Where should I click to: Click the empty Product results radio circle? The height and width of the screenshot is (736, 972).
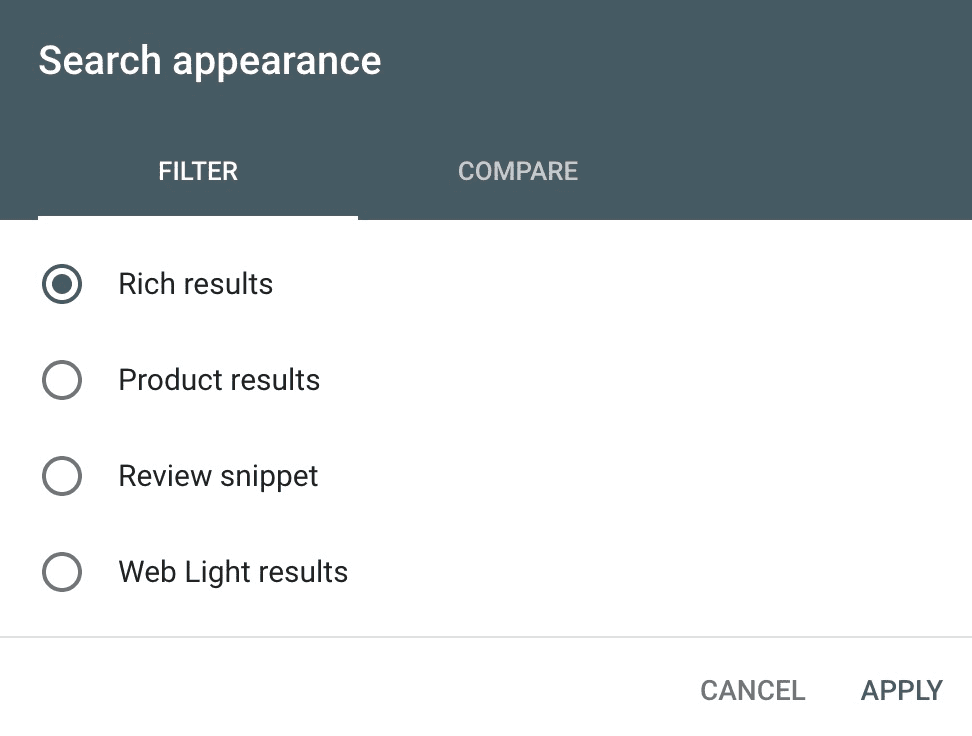[x=62, y=380]
